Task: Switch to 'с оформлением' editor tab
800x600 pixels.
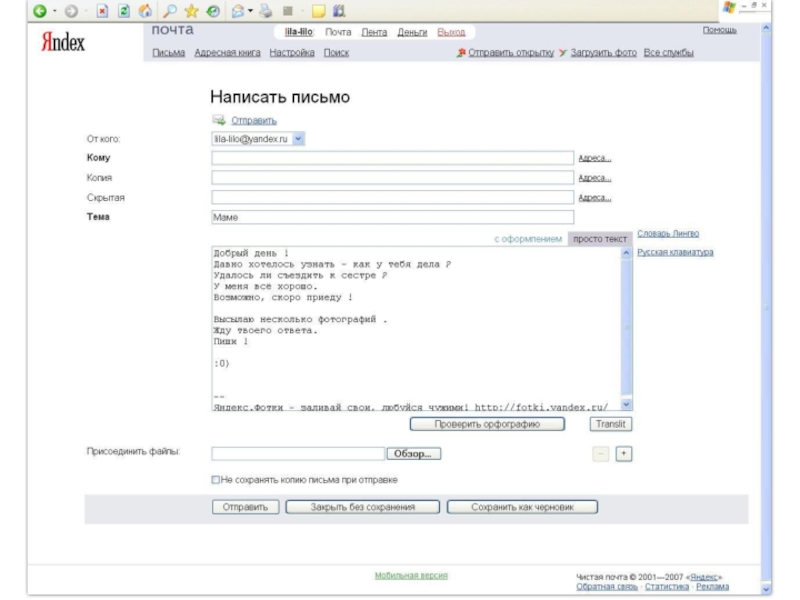Action: coord(529,239)
